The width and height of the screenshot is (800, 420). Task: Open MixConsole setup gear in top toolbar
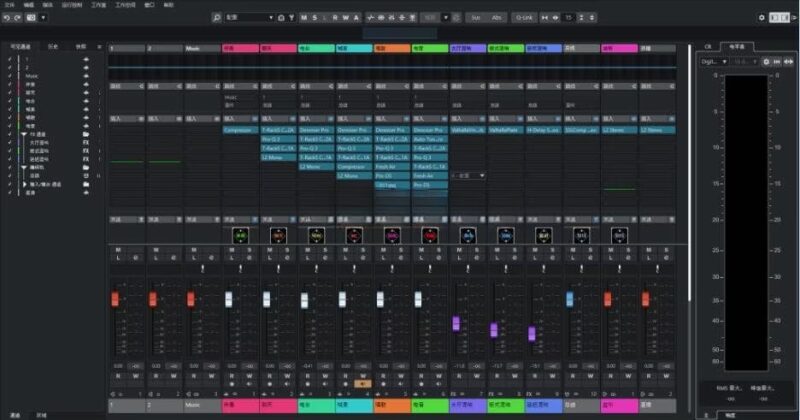[762, 17]
